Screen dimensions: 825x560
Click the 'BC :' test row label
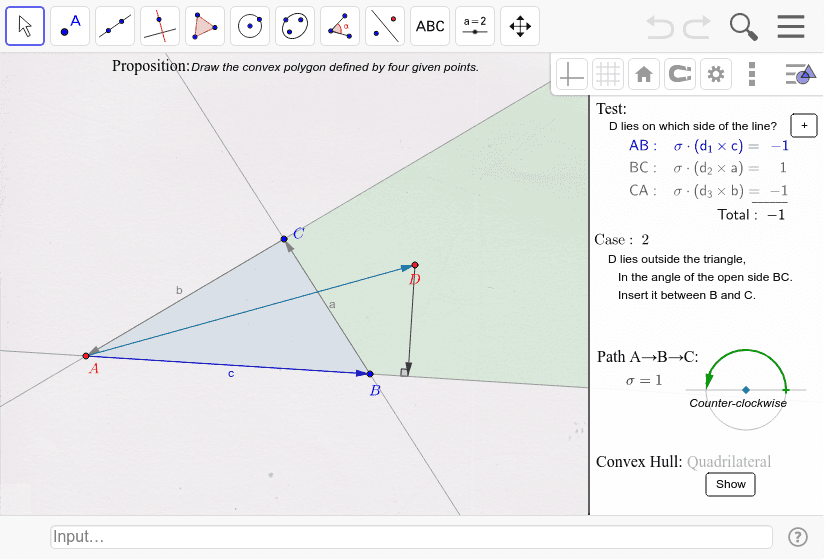tap(642, 168)
